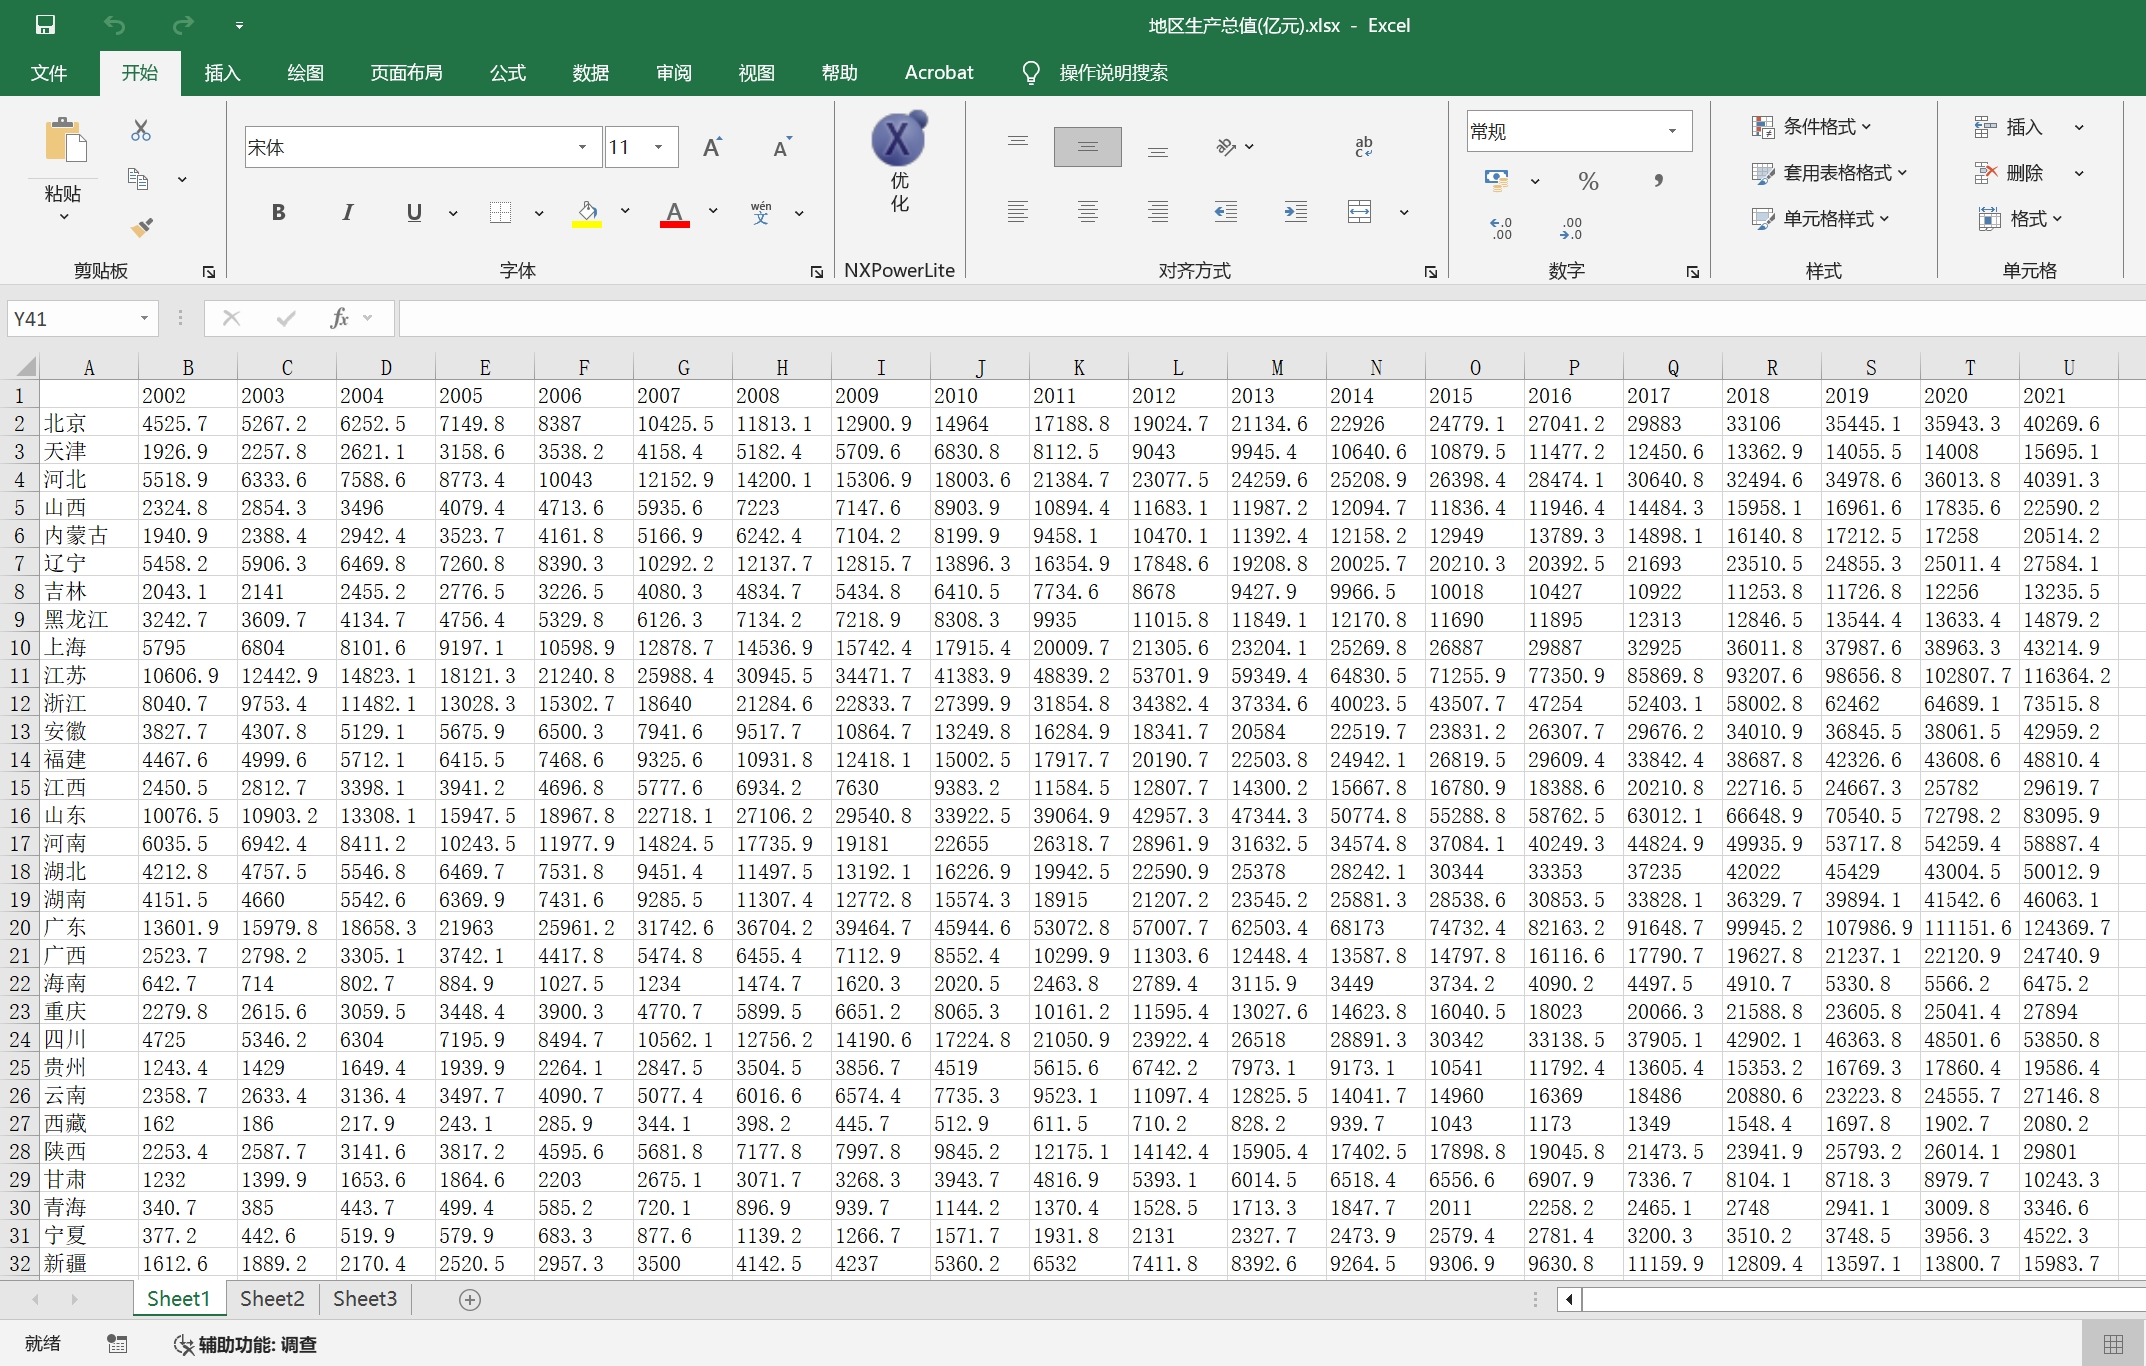Click the Format Painter brush icon
Screen dimensions: 2146x1366
click(142, 227)
